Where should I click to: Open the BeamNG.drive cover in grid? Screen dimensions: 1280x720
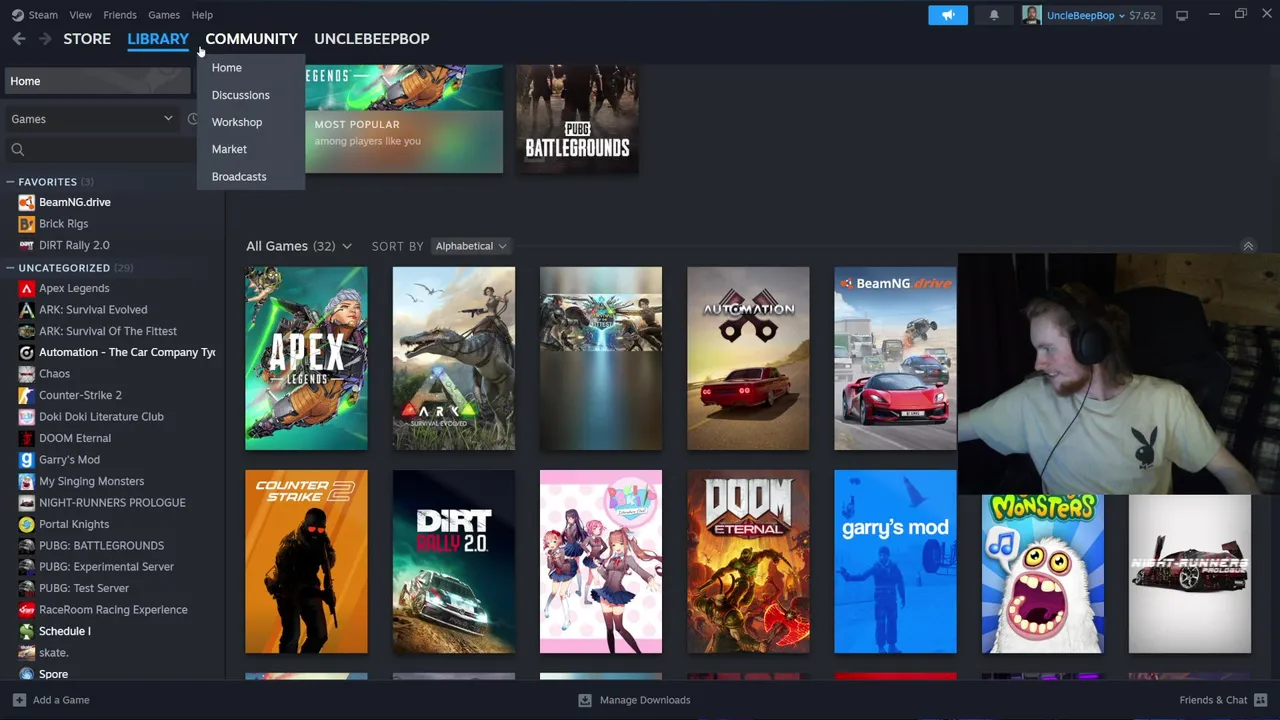(x=895, y=358)
